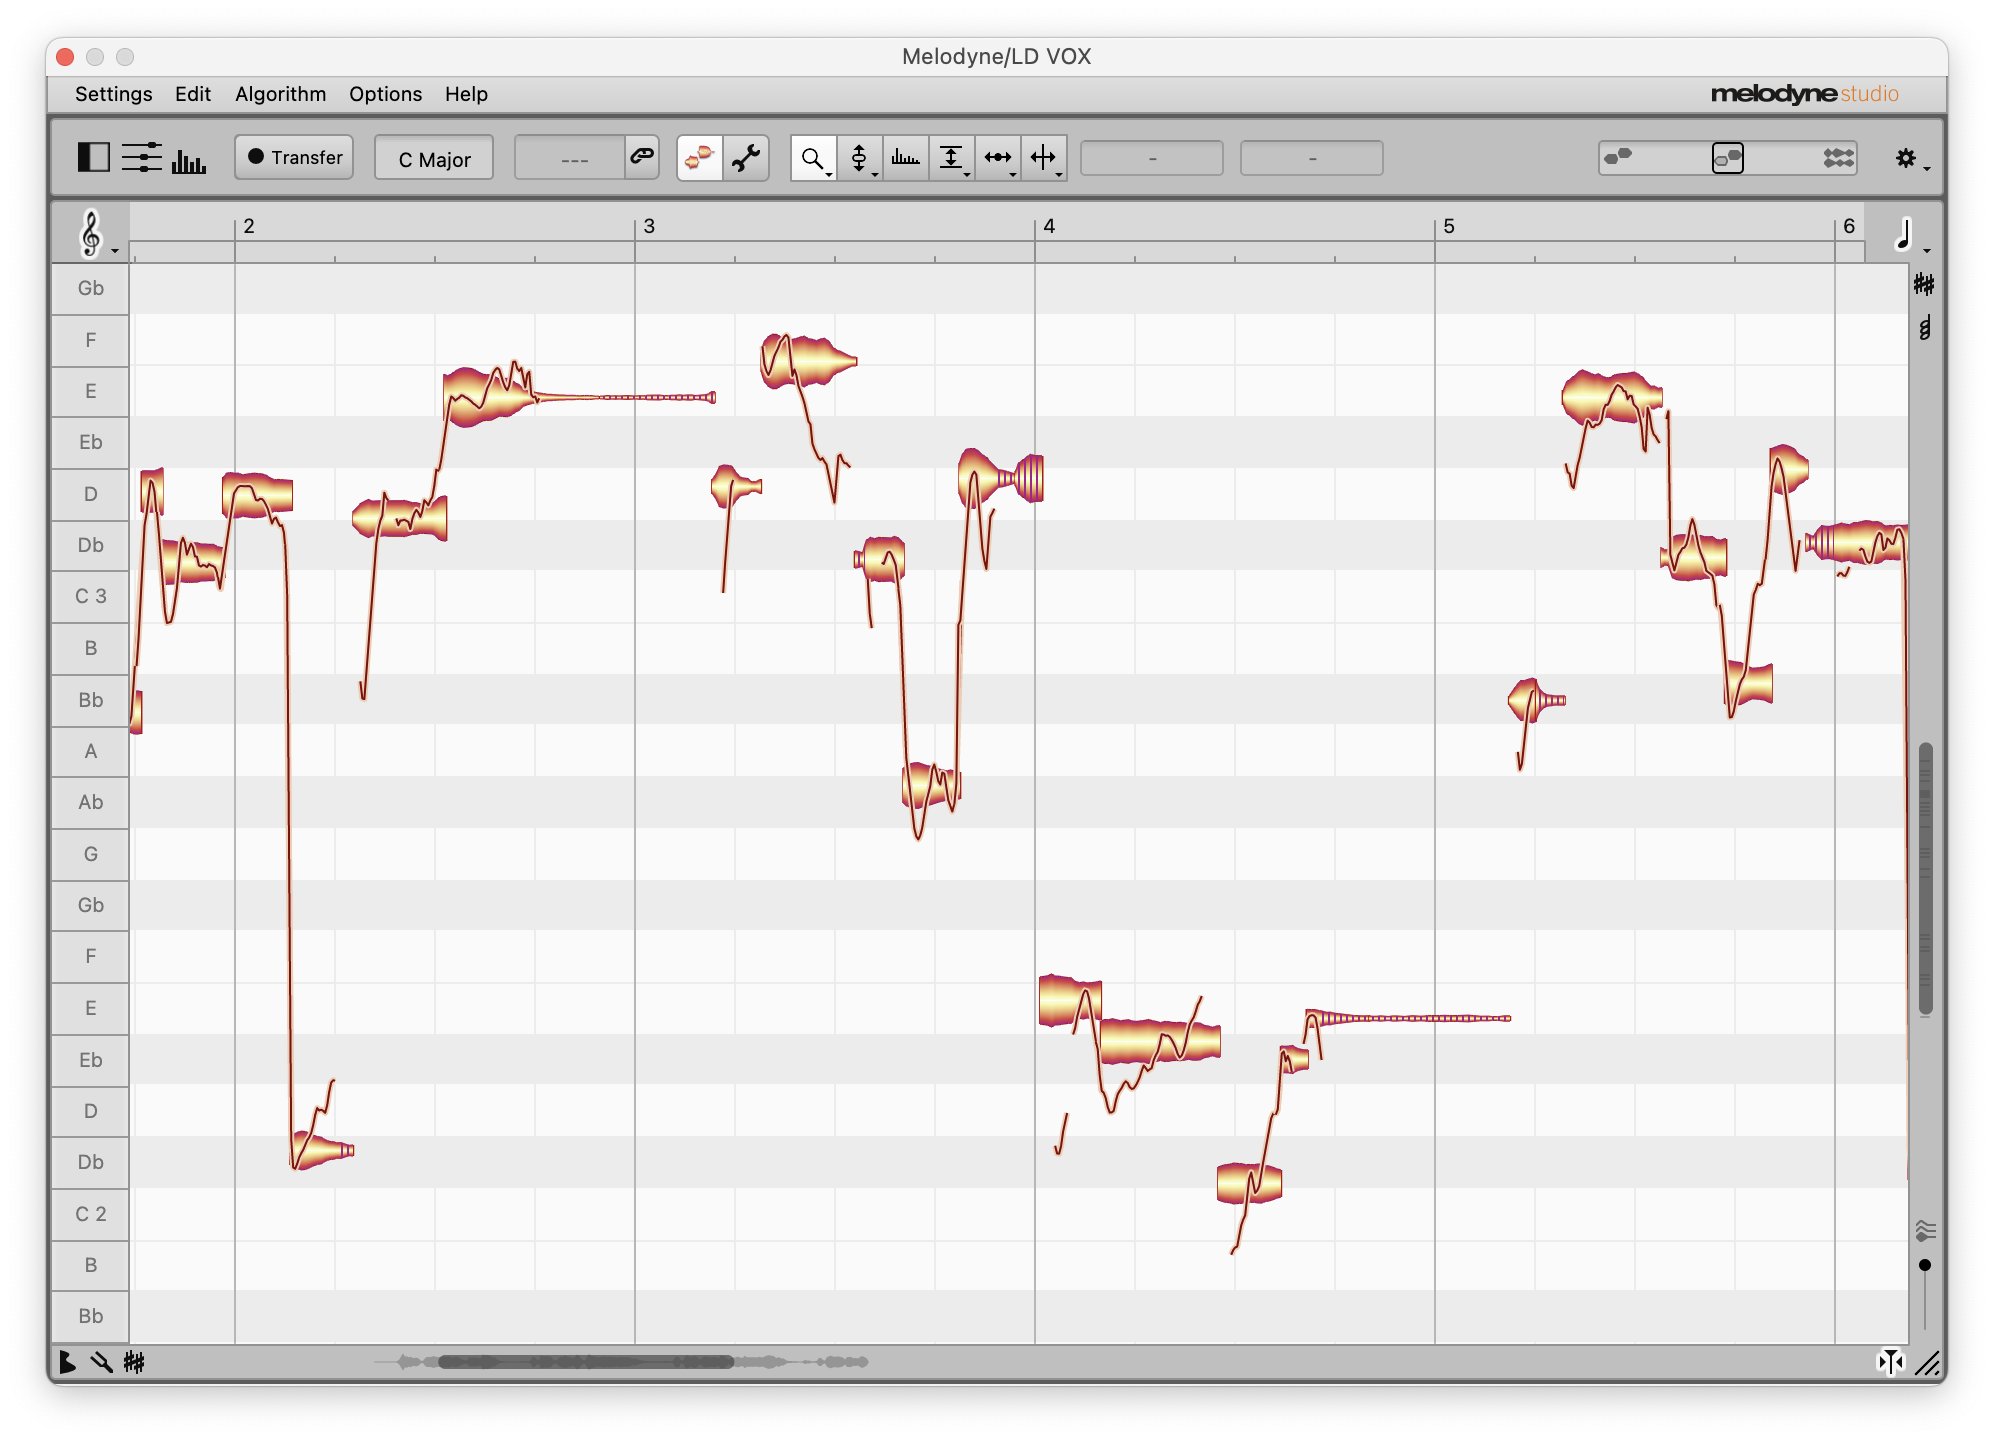Viewport: 1994px width, 1440px height.
Task: Click the play arrow icon at bottom left
Action: 67,1362
